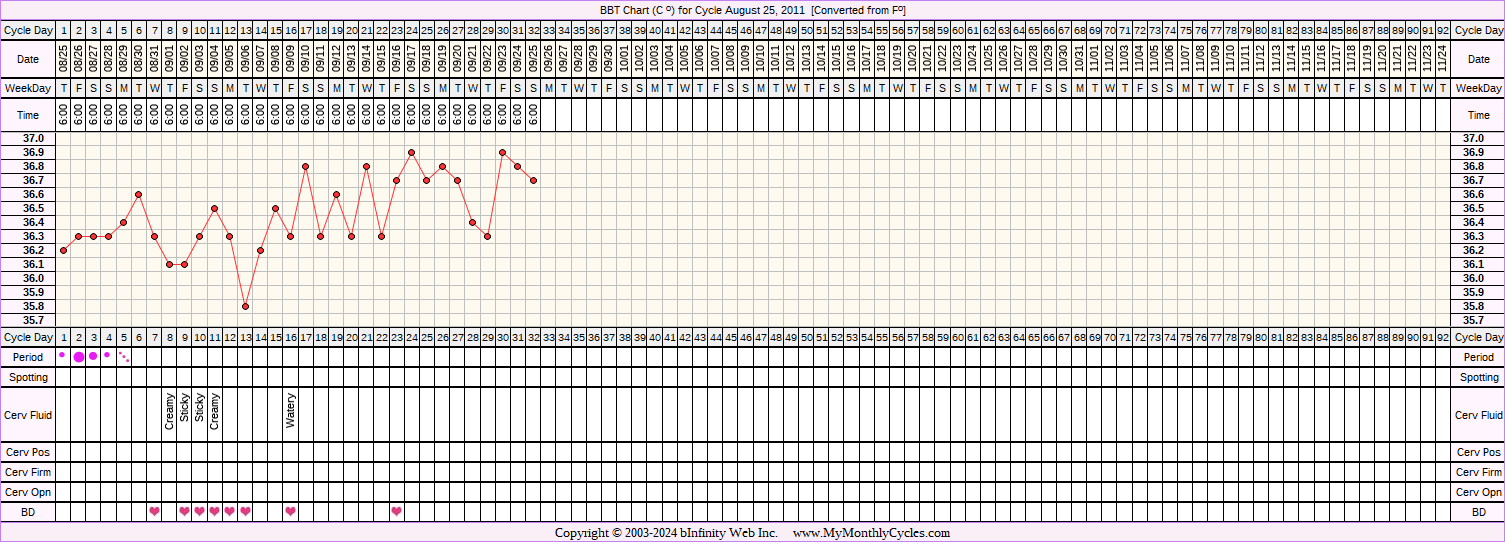Click the left Spotting row label

point(28,377)
